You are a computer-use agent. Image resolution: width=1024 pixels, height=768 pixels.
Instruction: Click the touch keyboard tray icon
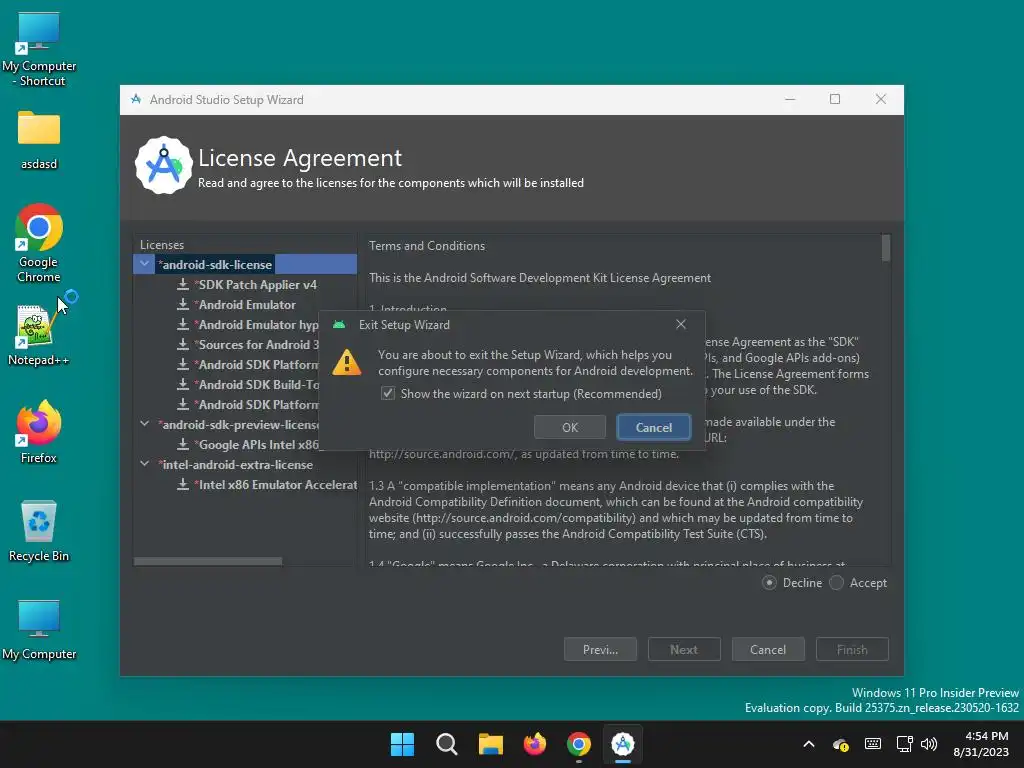click(x=872, y=744)
